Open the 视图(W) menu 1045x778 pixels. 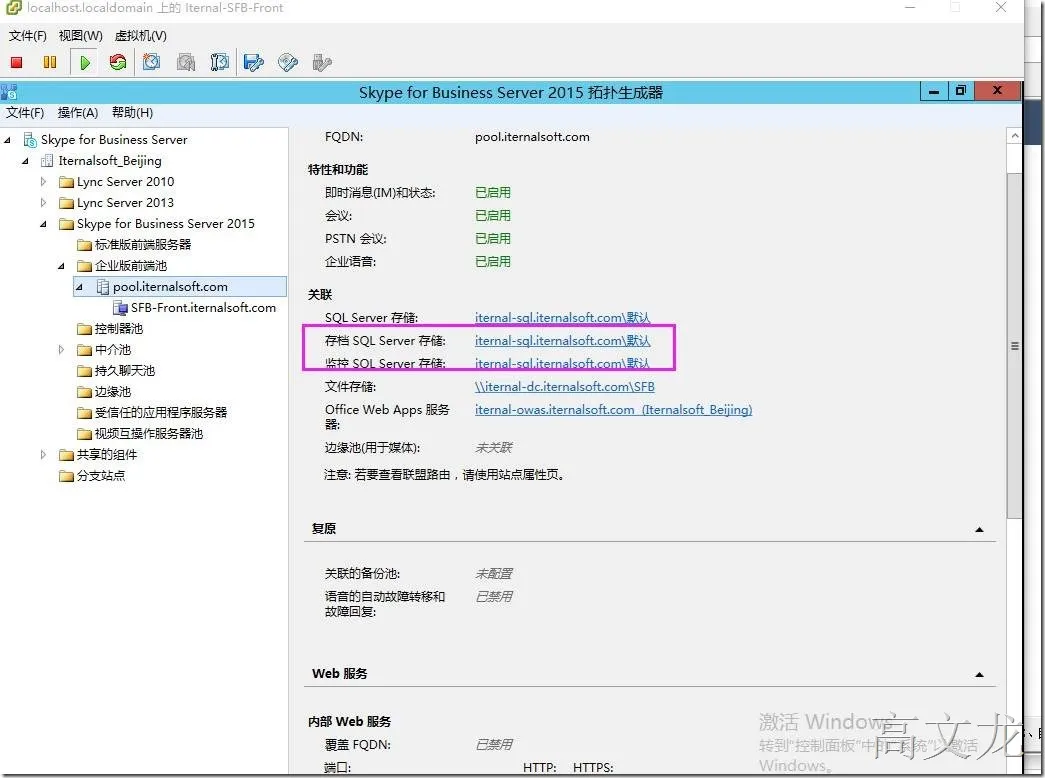(81, 35)
